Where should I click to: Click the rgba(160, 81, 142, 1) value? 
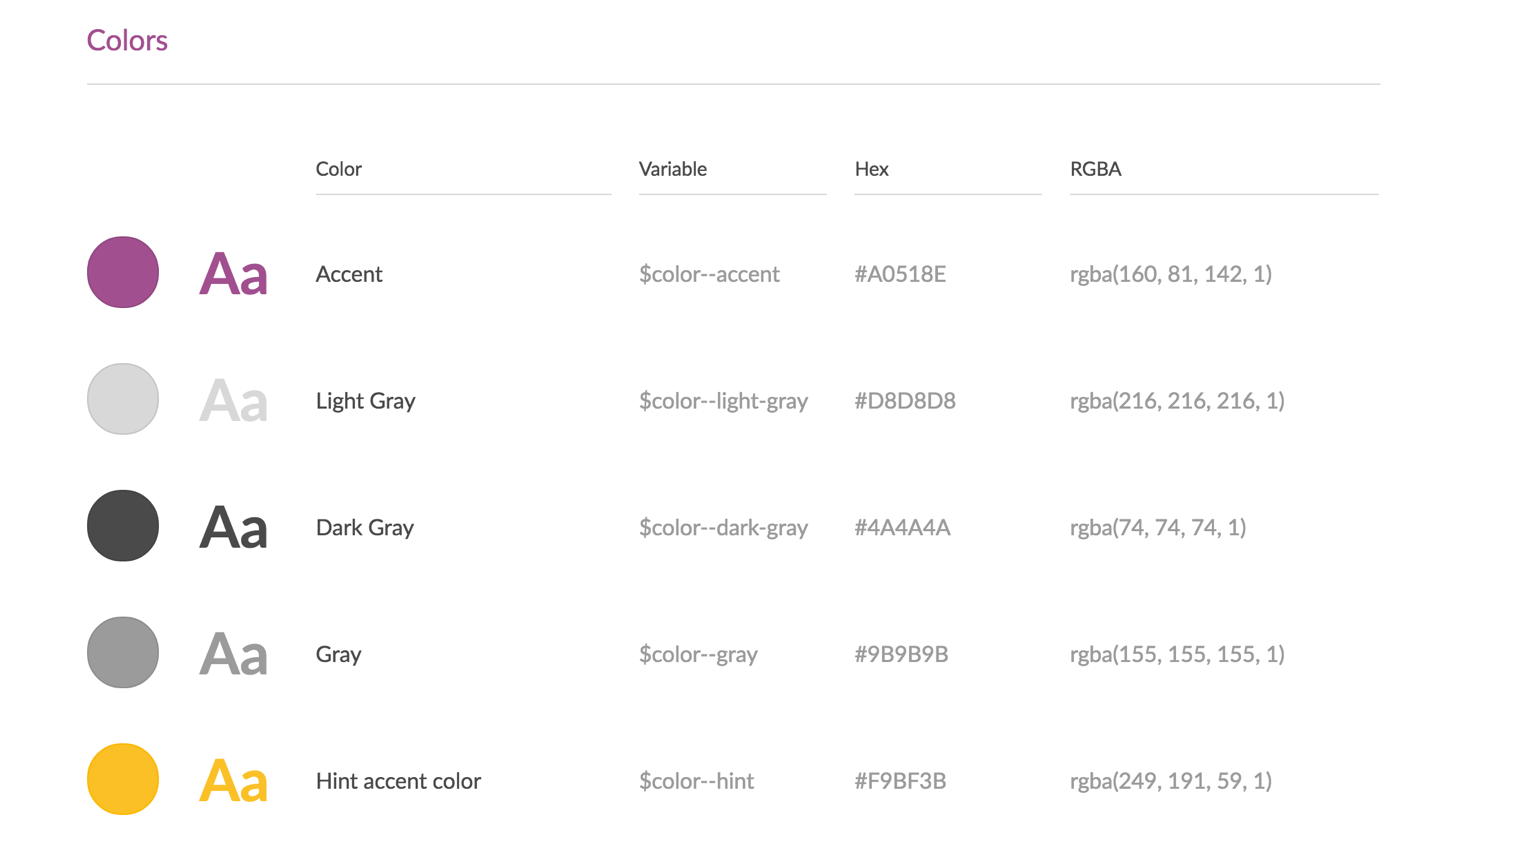click(1171, 274)
